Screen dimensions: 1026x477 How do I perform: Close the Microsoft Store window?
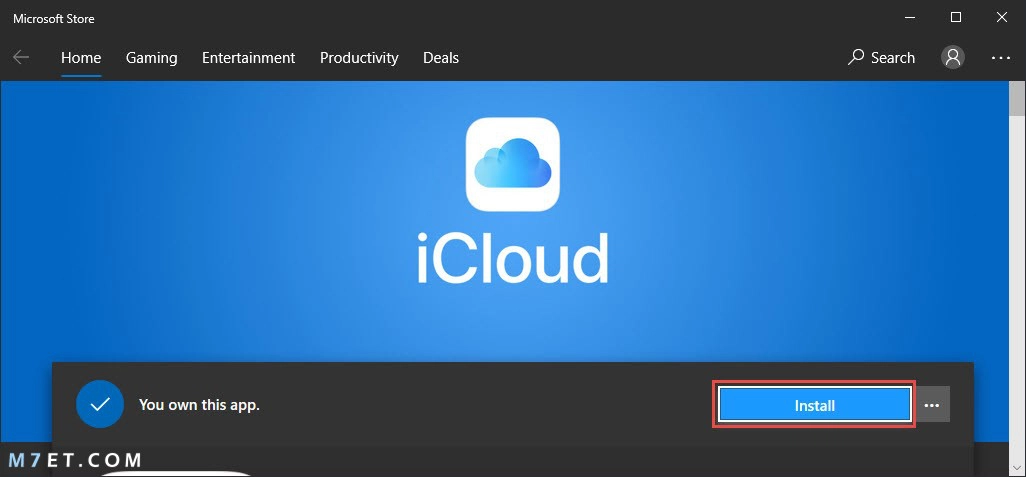1002,18
